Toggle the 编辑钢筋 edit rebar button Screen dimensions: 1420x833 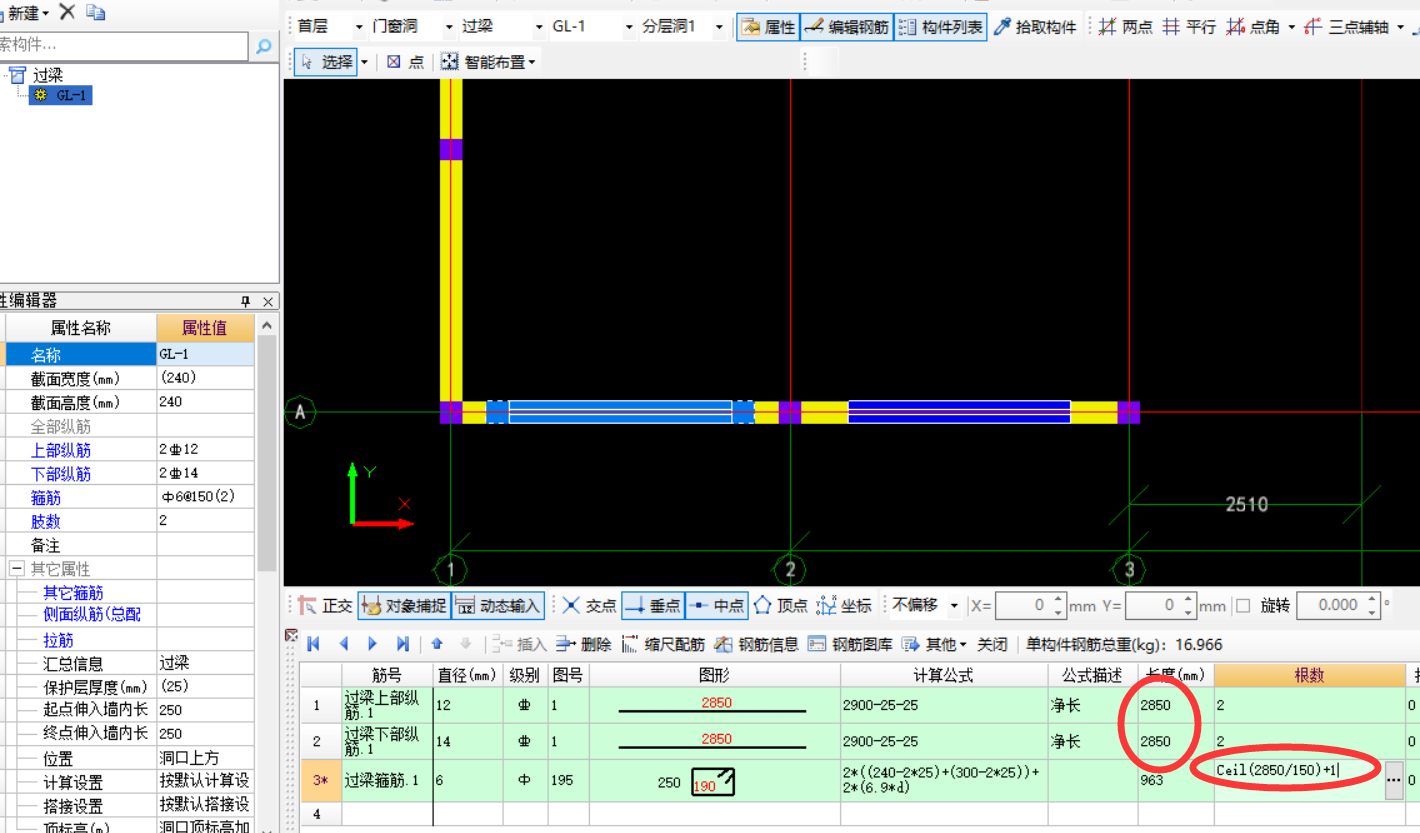(x=846, y=27)
